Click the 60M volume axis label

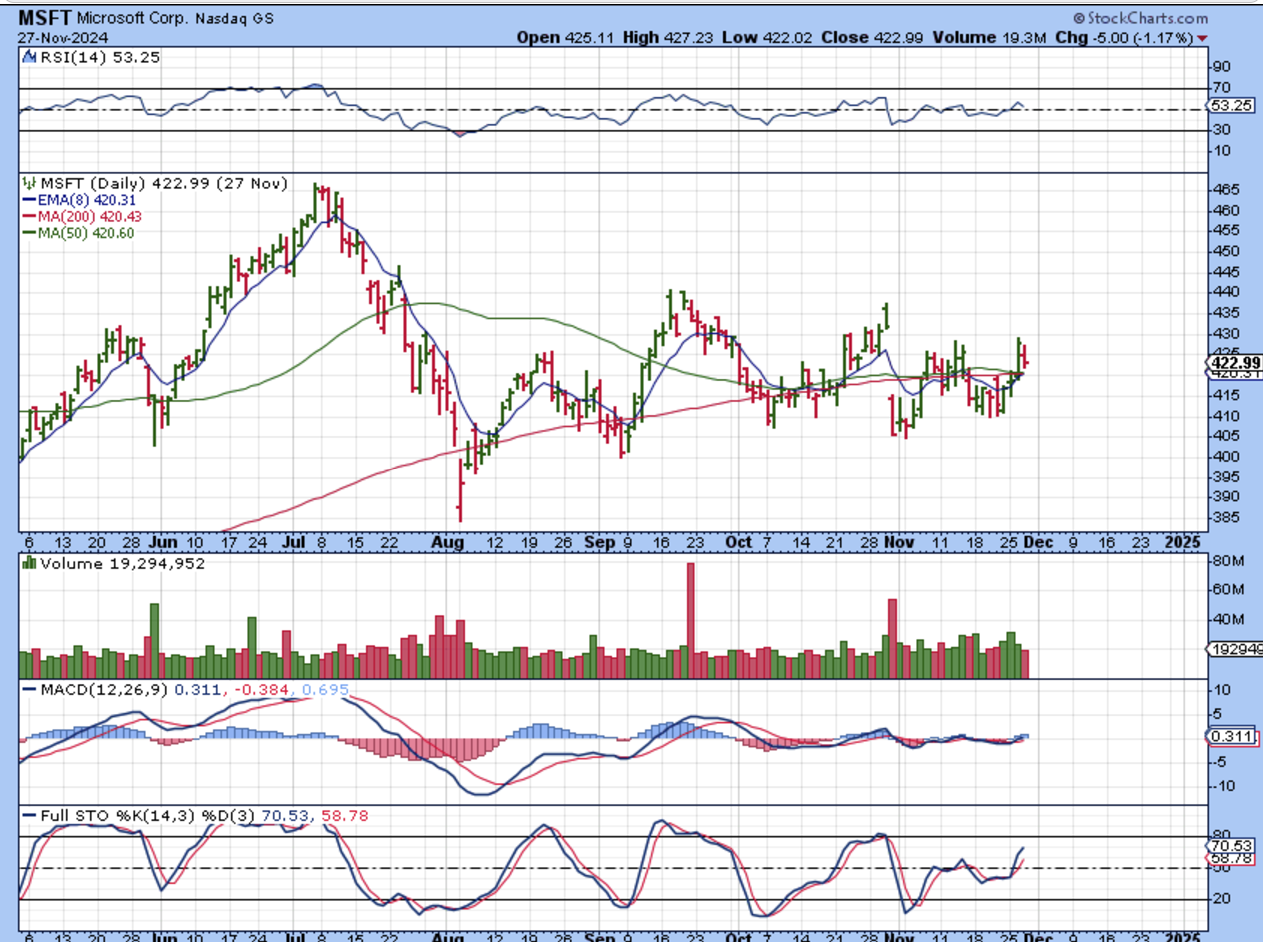tap(1226, 589)
